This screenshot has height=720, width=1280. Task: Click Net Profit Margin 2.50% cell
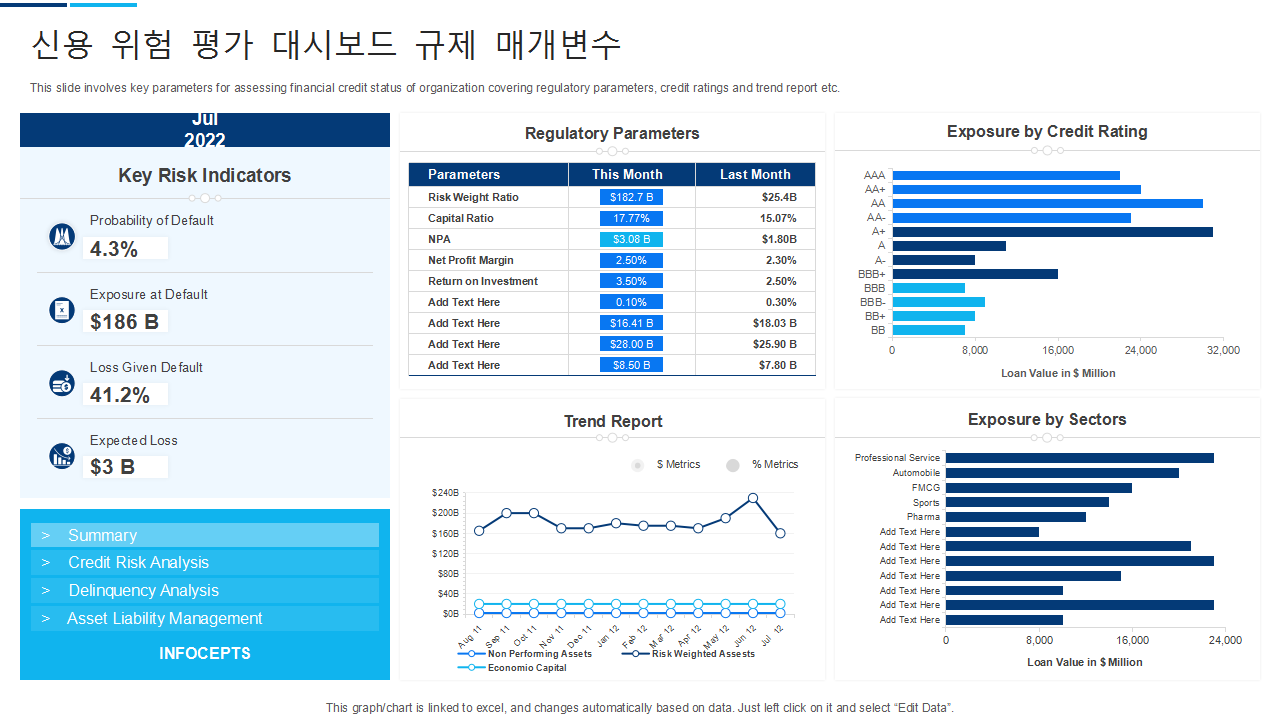631,260
